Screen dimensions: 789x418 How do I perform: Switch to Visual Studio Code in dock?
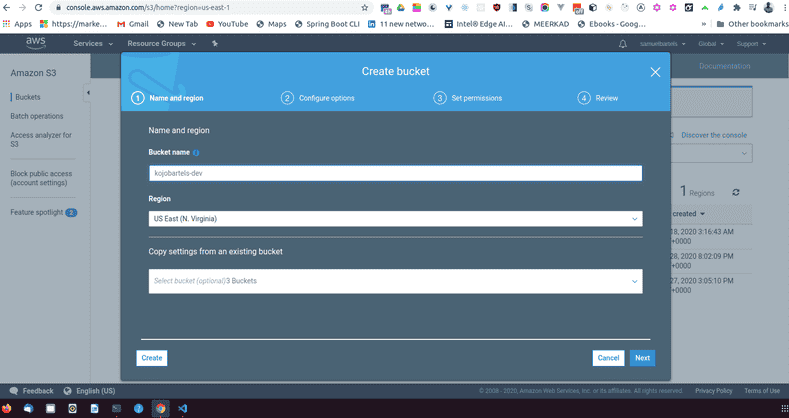click(x=182, y=408)
